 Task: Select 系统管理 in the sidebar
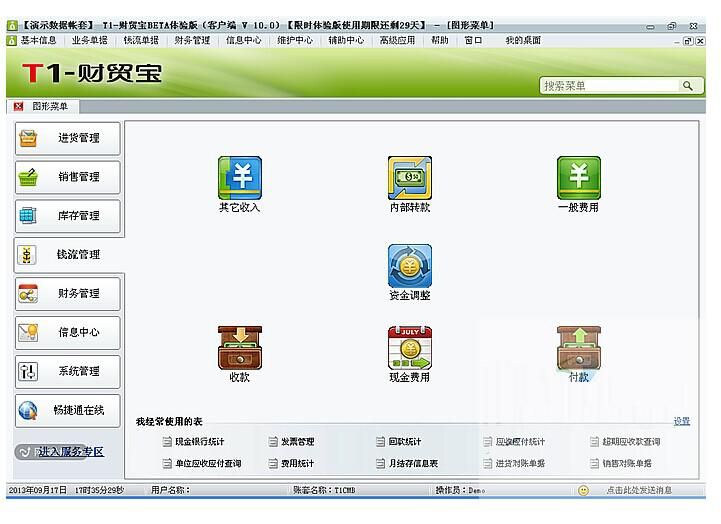pyautogui.click(x=68, y=371)
